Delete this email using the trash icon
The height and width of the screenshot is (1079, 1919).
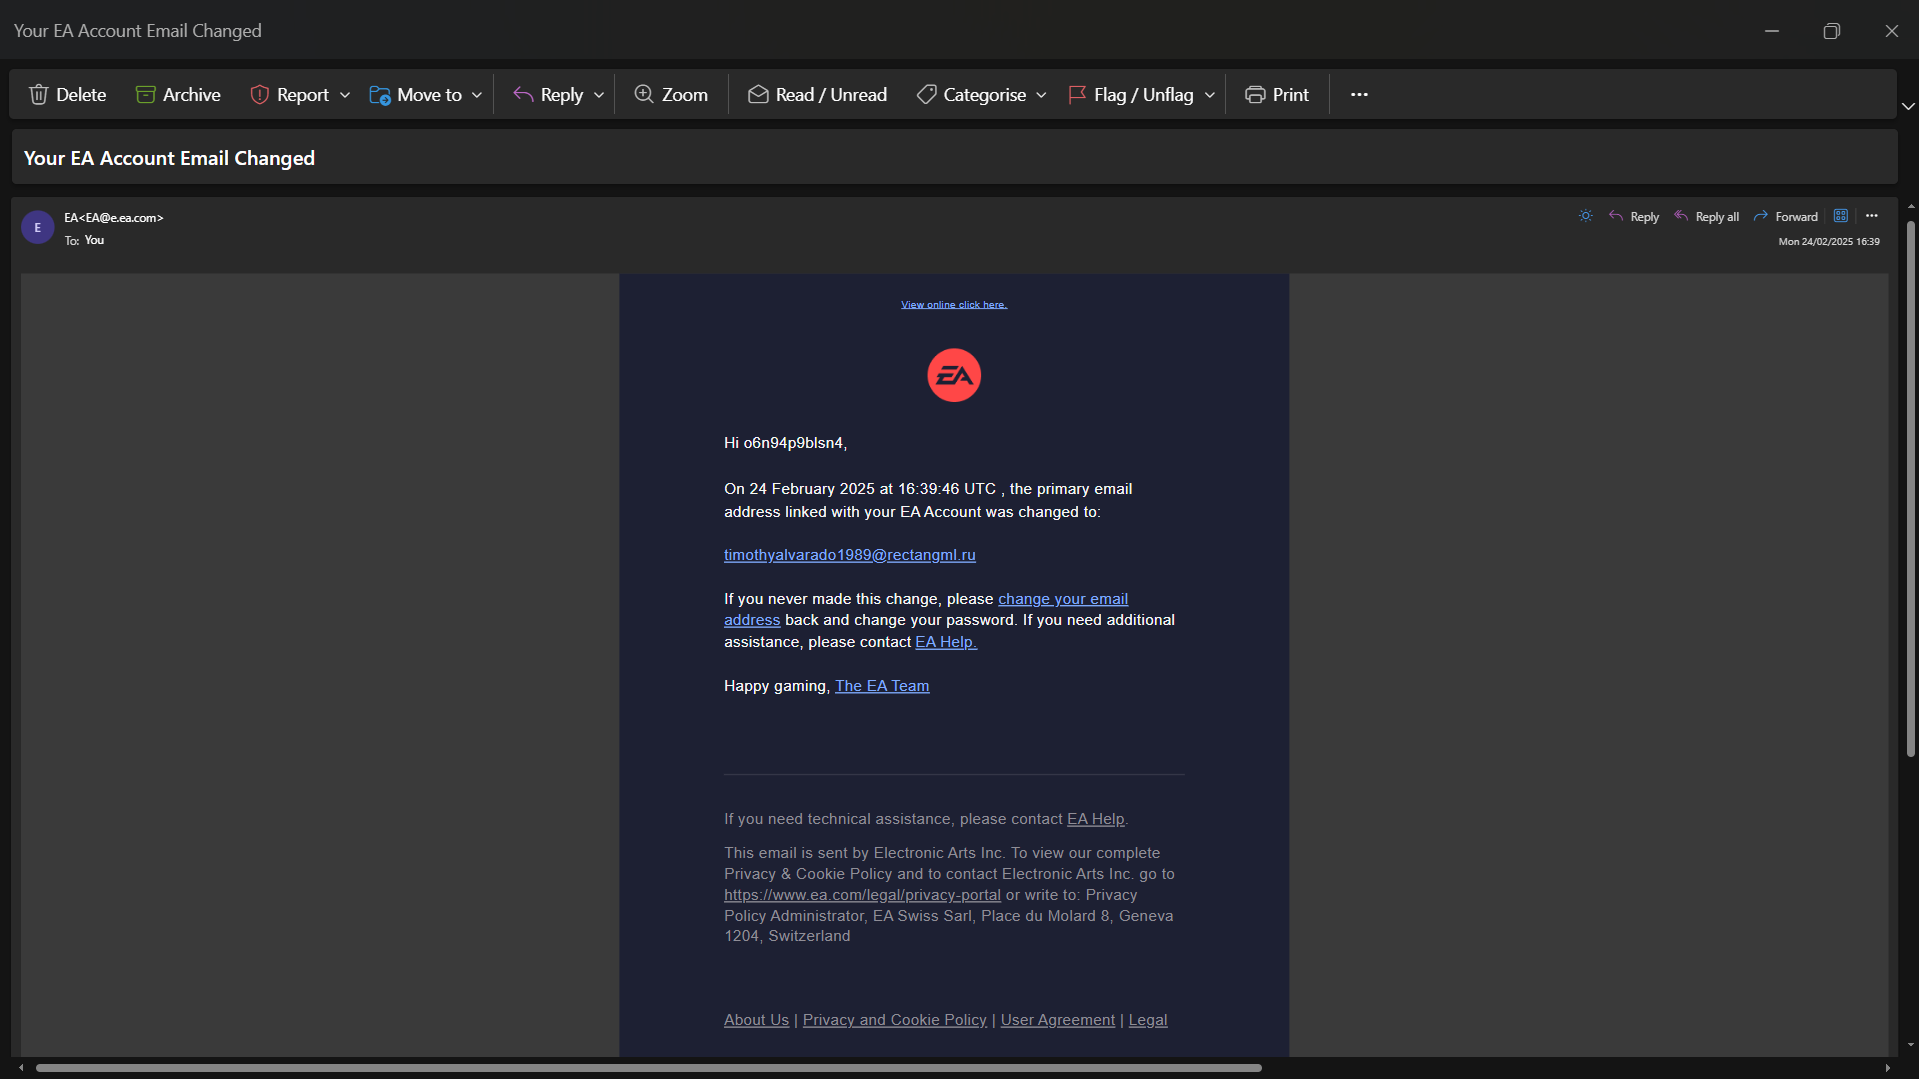[x=39, y=95]
